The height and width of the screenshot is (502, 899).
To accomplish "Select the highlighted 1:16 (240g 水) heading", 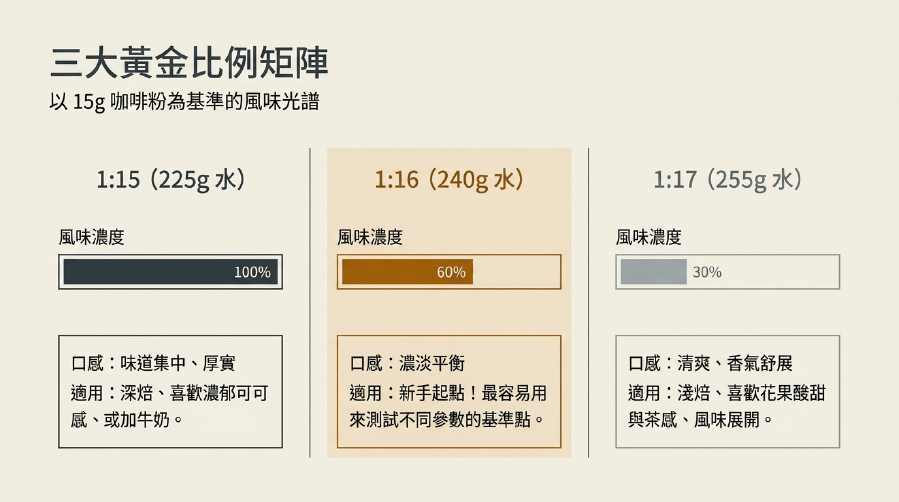I will point(449,180).
